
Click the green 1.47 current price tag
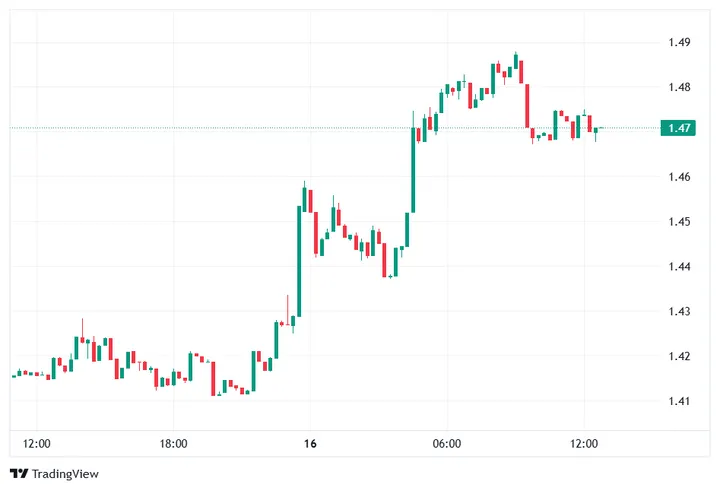click(680, 128)
